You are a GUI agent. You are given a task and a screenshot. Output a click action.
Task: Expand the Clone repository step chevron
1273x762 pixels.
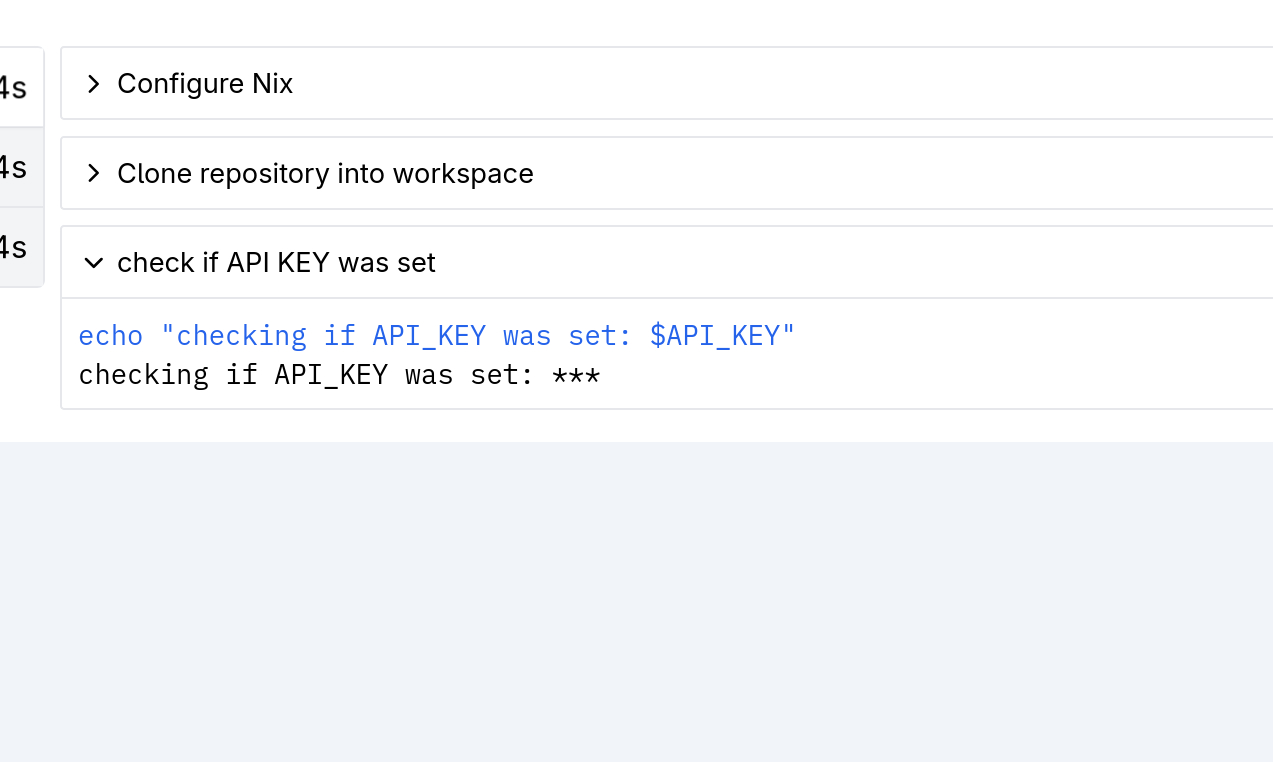93,174
